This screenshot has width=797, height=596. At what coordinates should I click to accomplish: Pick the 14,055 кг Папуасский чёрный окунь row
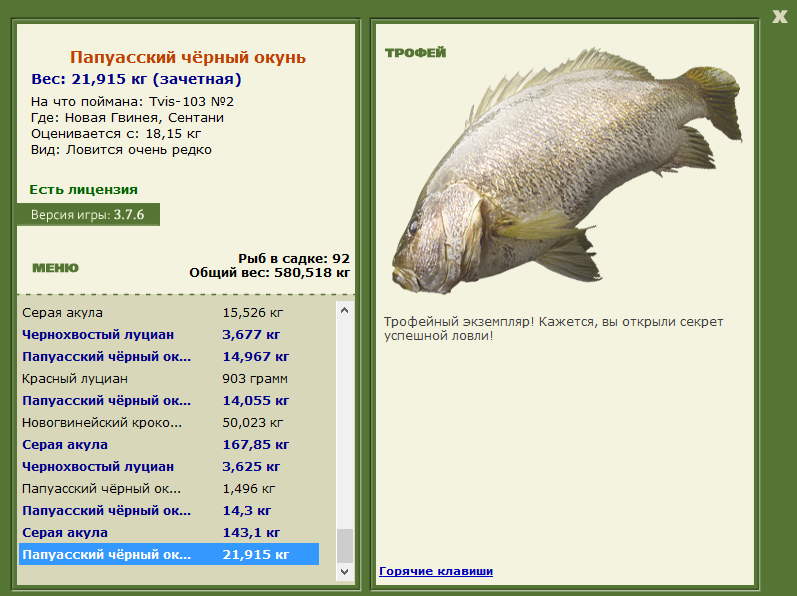(x=150, y=401)
